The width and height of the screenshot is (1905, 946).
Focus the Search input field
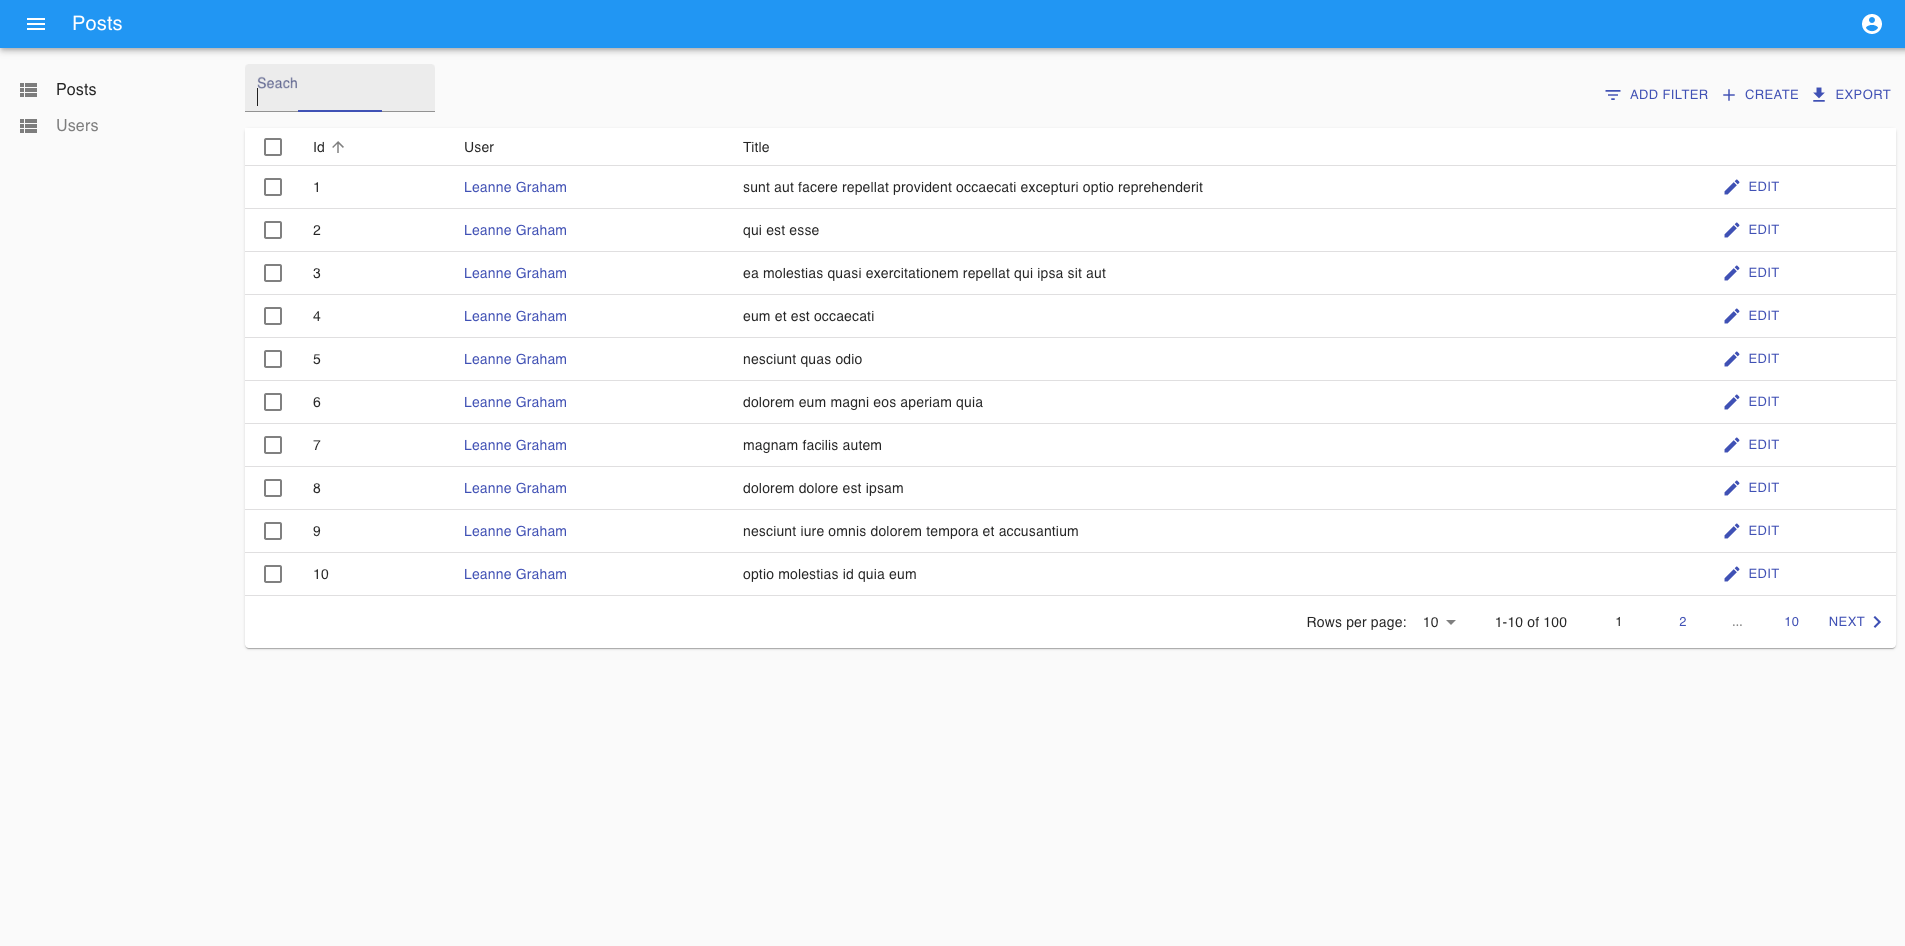[x=340, y=88]
